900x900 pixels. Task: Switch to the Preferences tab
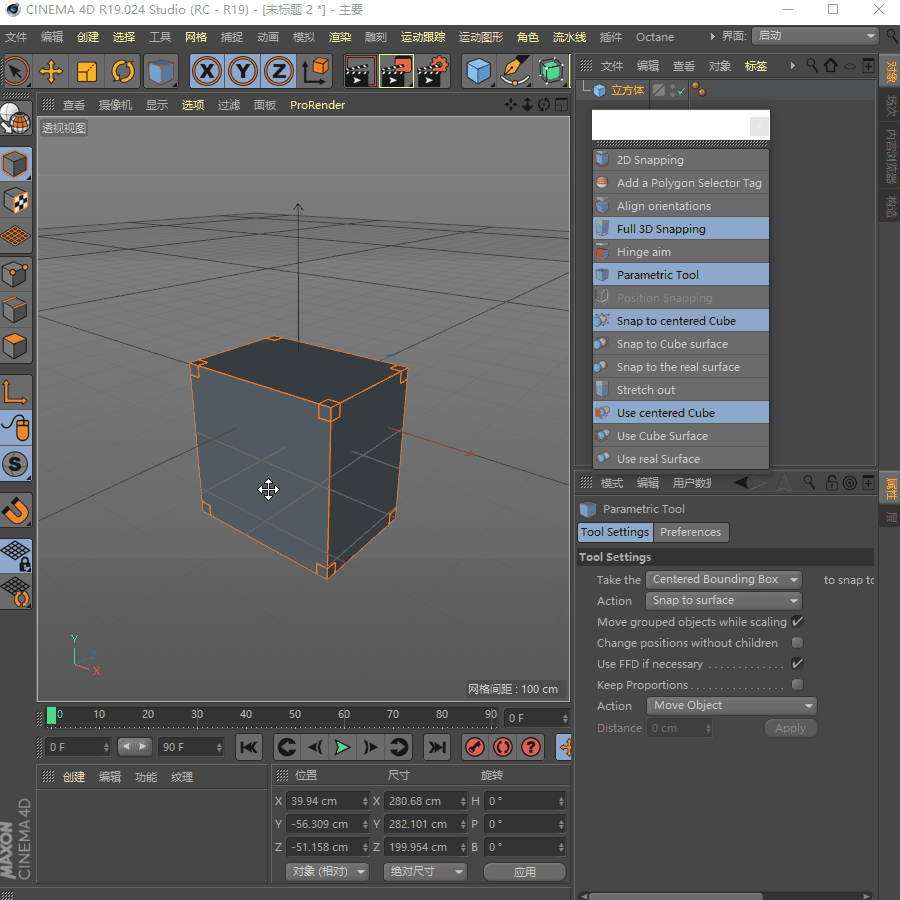pos(690,532)
